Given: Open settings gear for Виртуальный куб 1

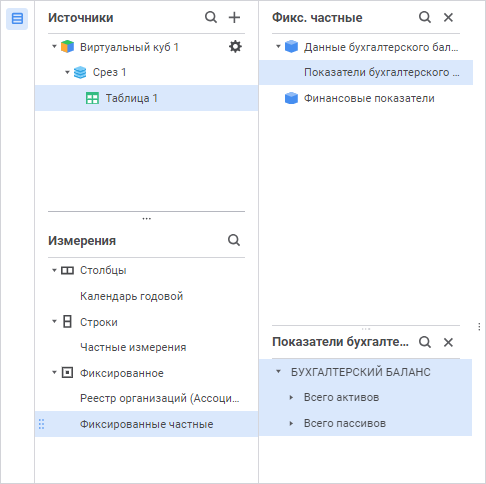Looking at the screenshot, I should pos(235,47).
